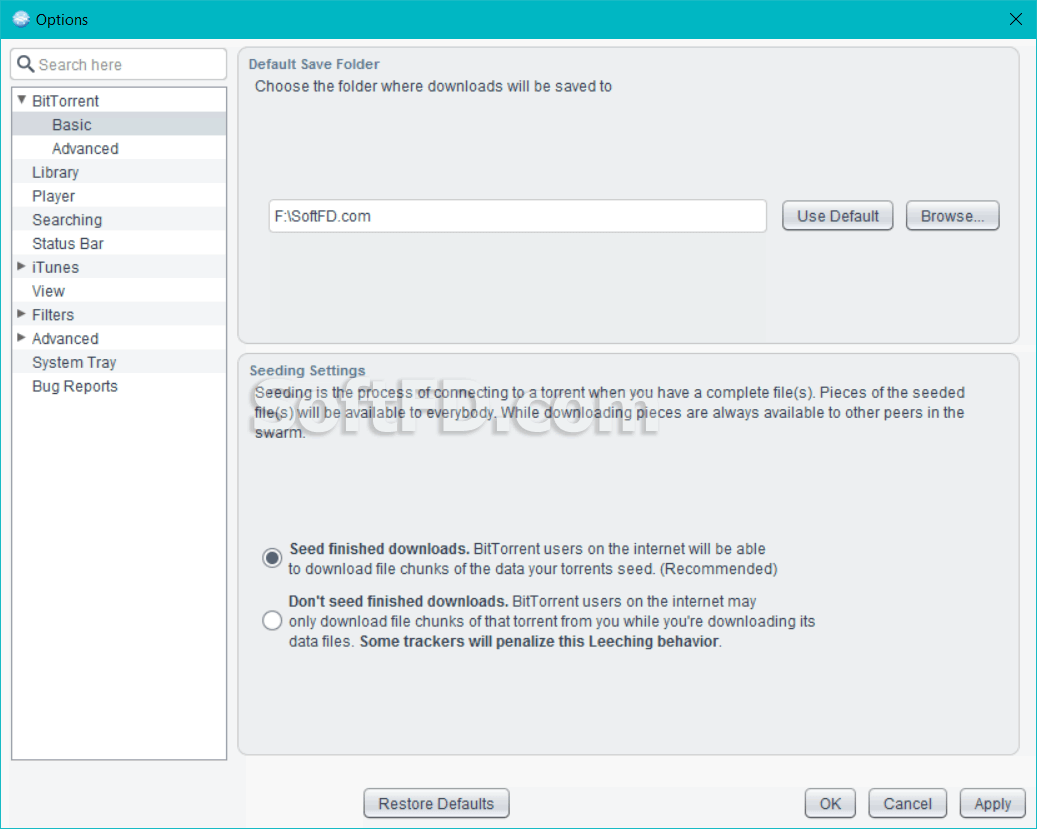Image resolution: width=1037 pixels, height=829 pixels.
Task: Expand the Advanced top-level tree node
Action: coord(21,337)
